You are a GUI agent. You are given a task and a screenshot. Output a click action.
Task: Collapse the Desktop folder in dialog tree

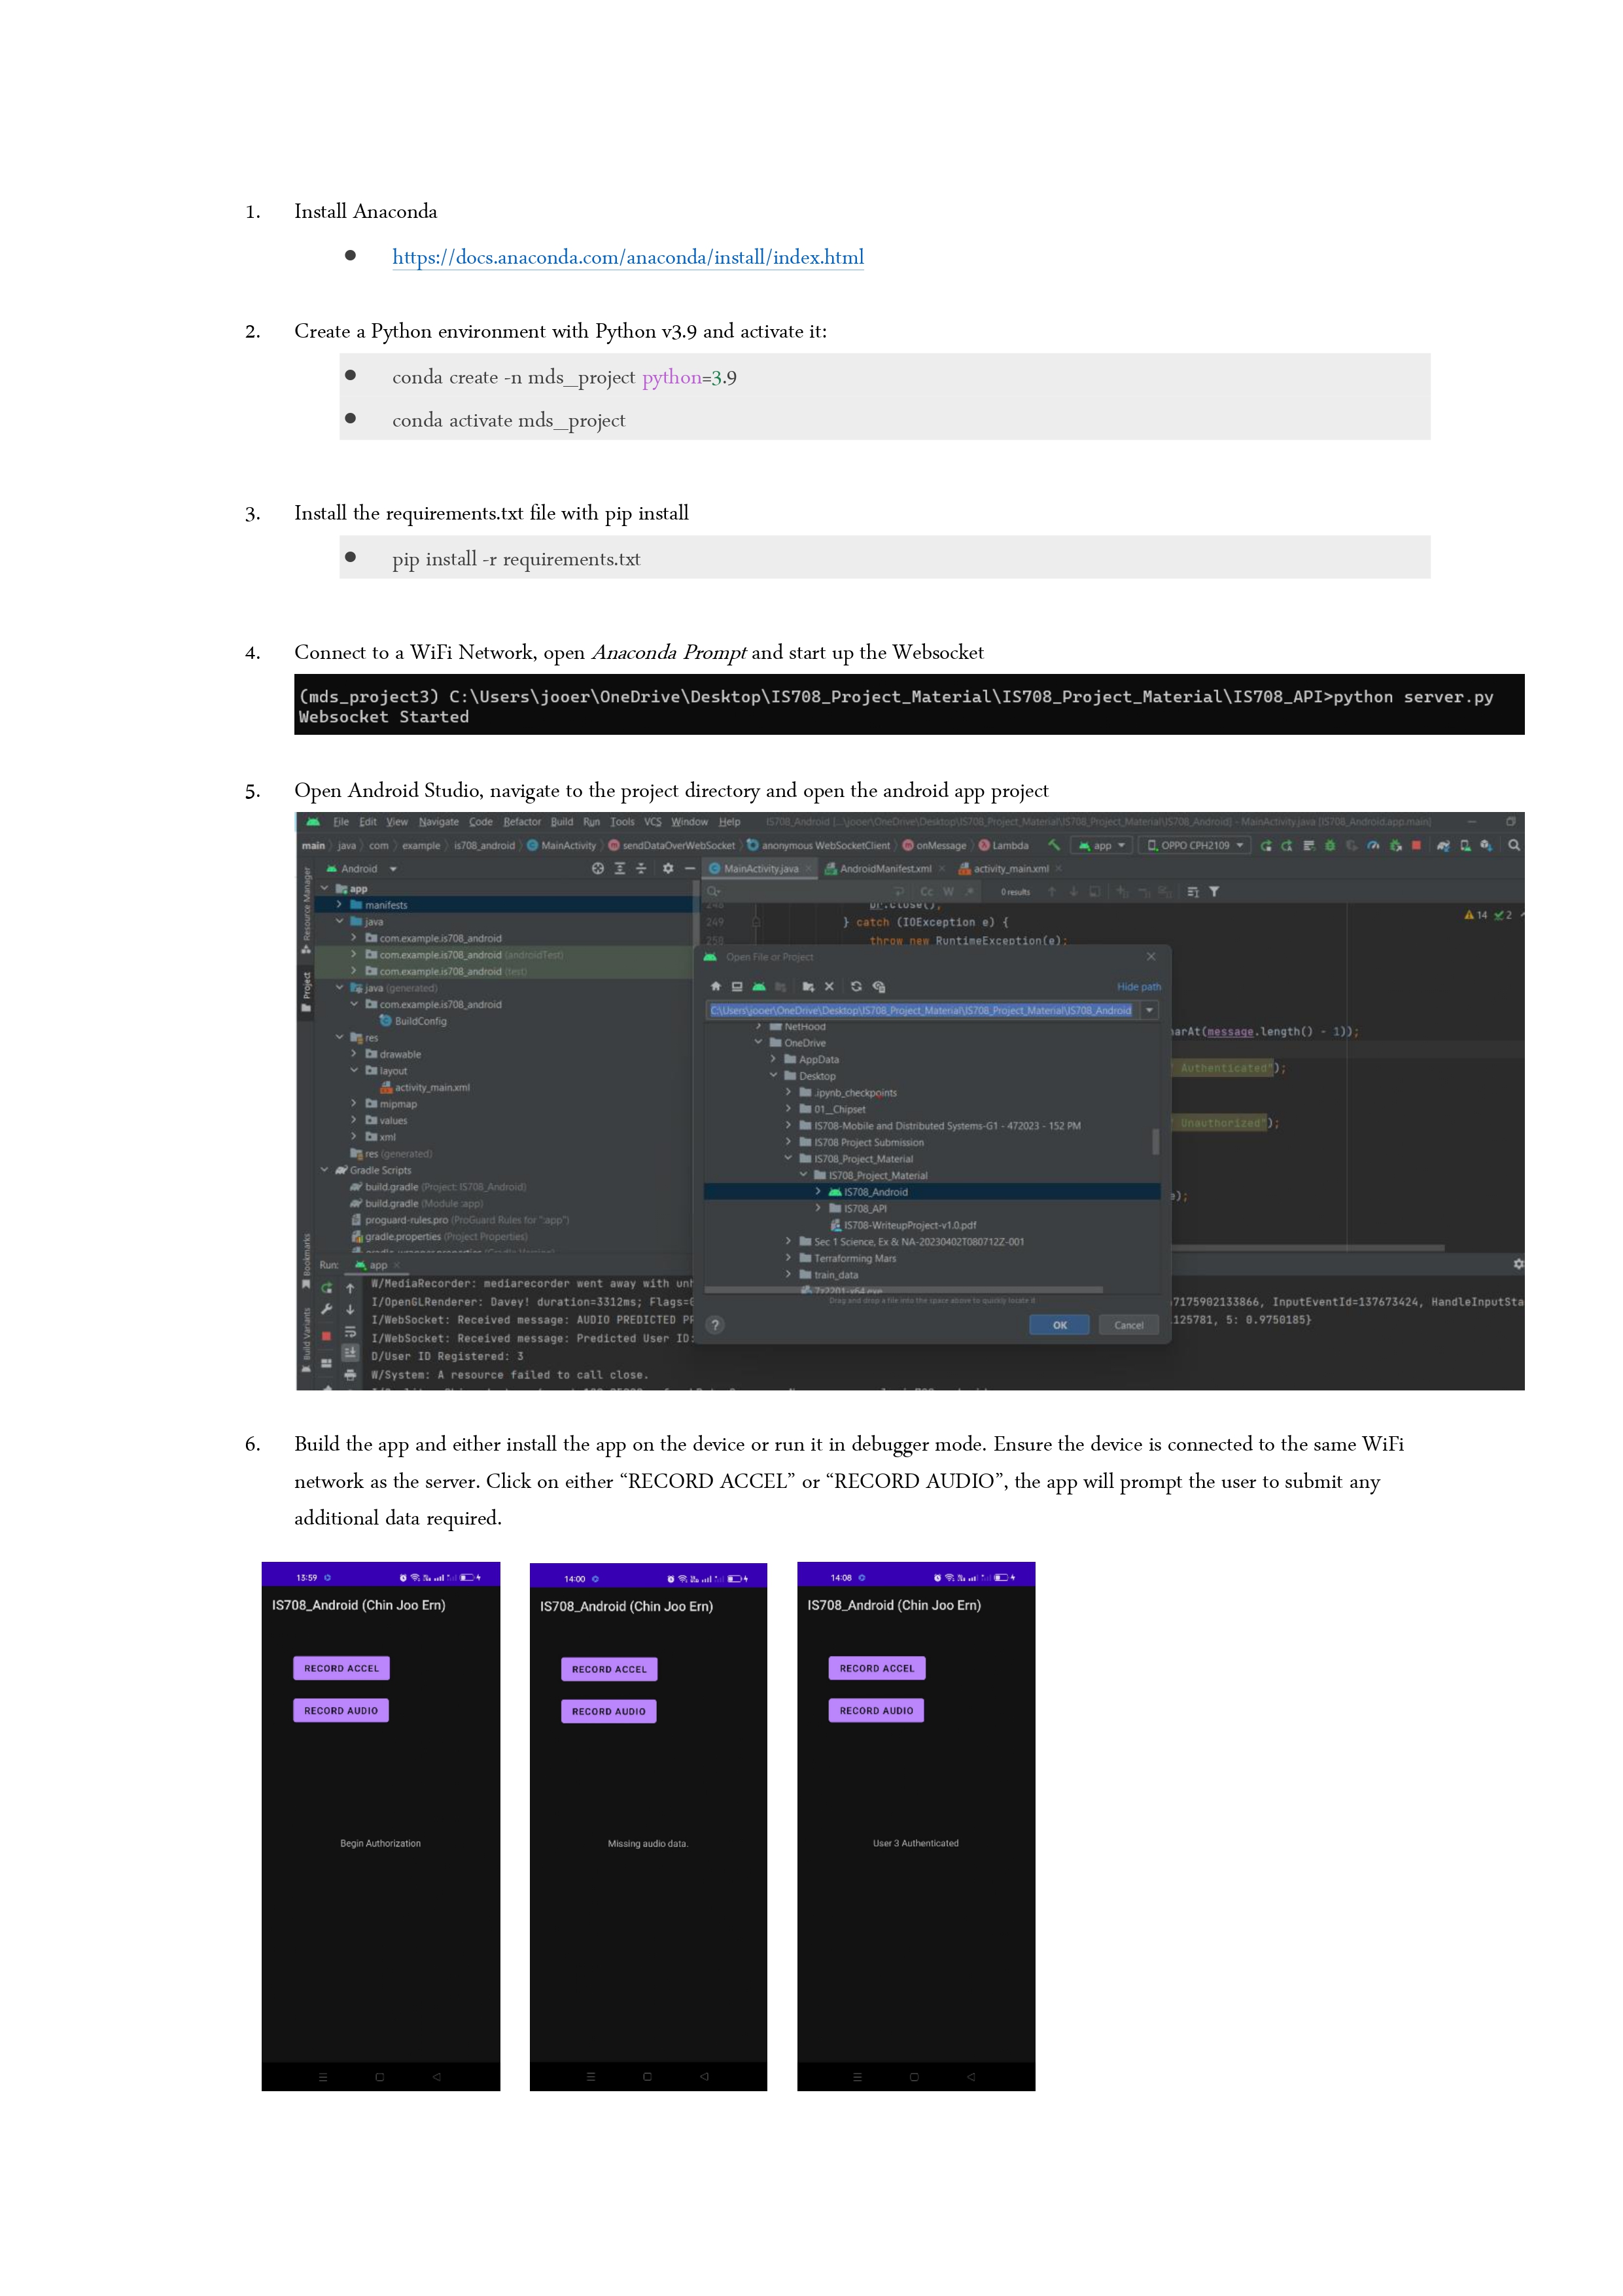(x=773, y=1076)
